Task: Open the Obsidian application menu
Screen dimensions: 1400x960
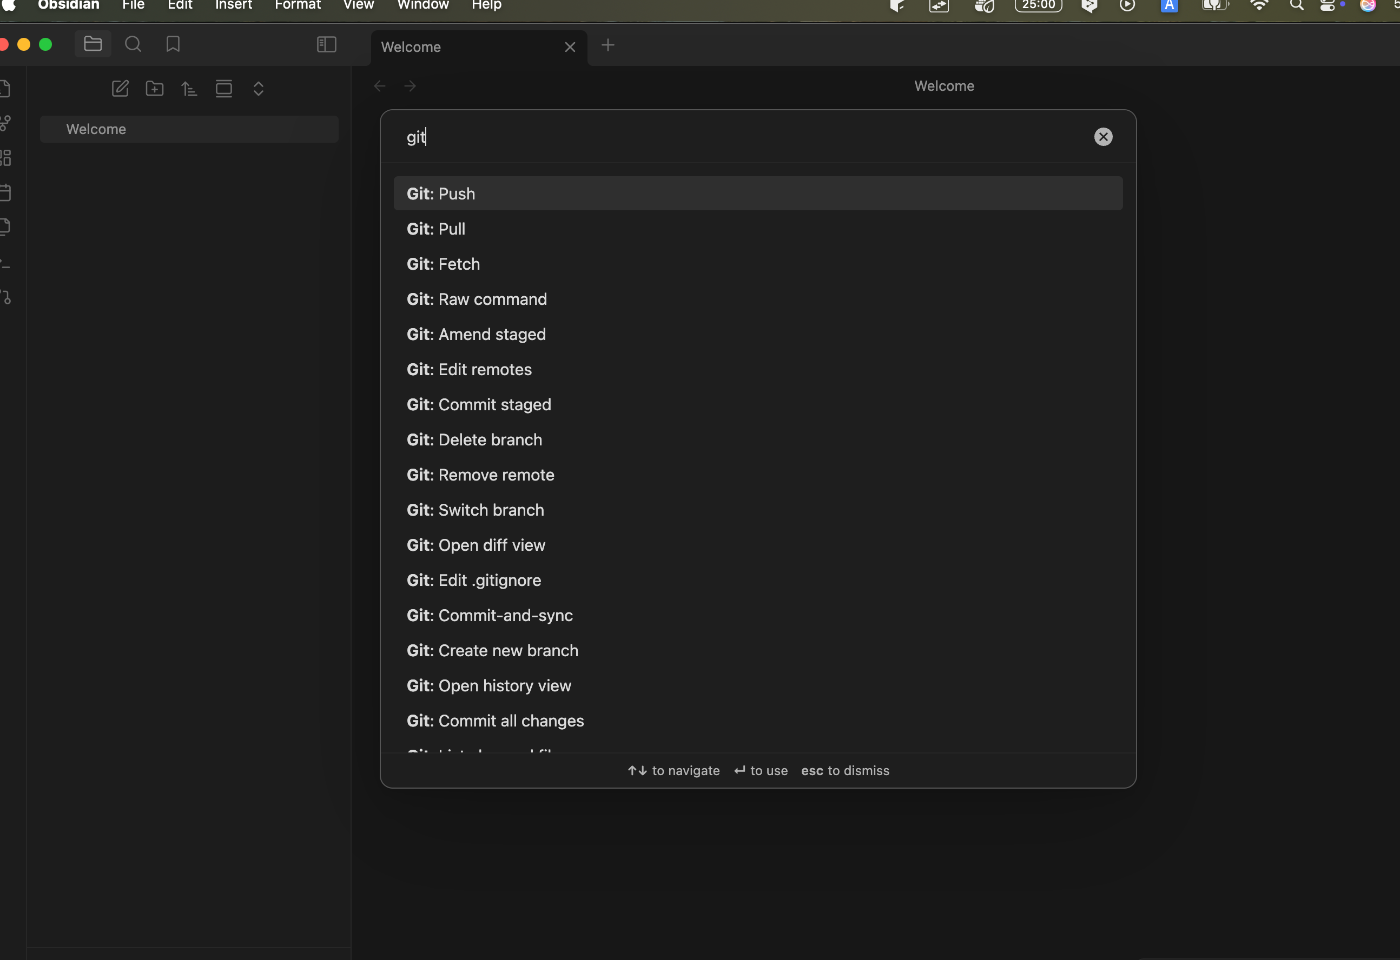Action: pyautogui.click(x=69, y=5)
